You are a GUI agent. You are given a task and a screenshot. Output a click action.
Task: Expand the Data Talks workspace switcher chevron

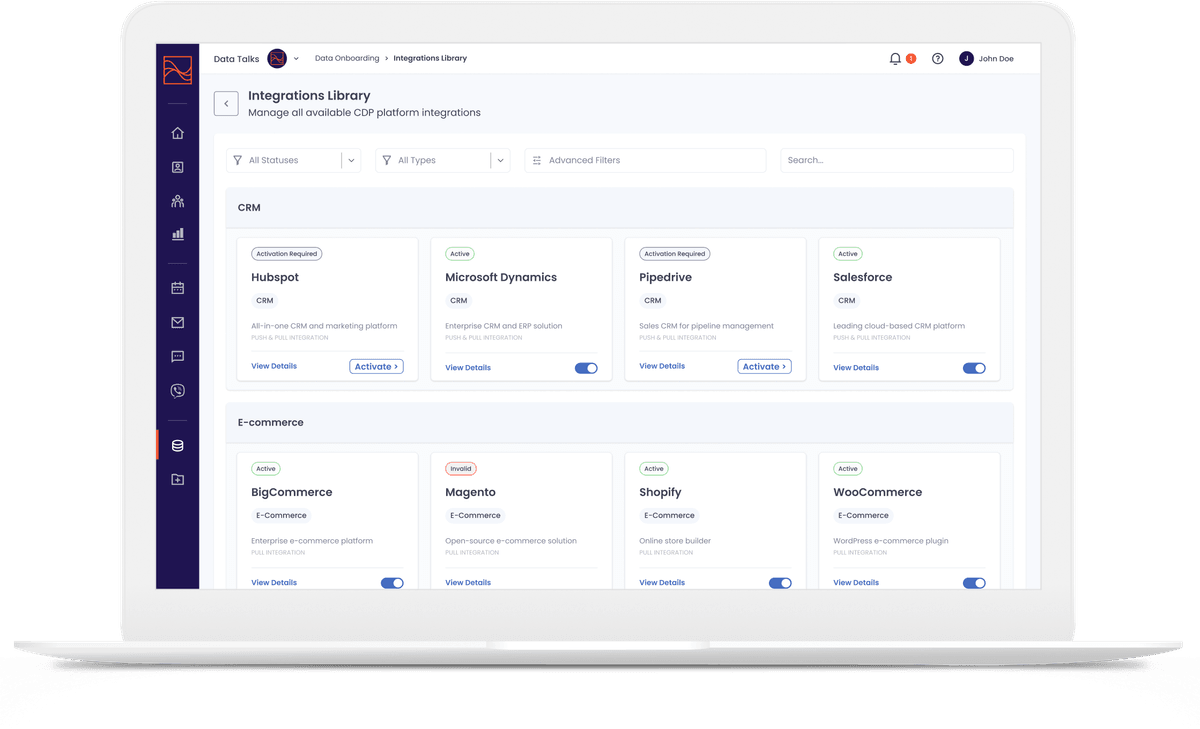point(297,58)
